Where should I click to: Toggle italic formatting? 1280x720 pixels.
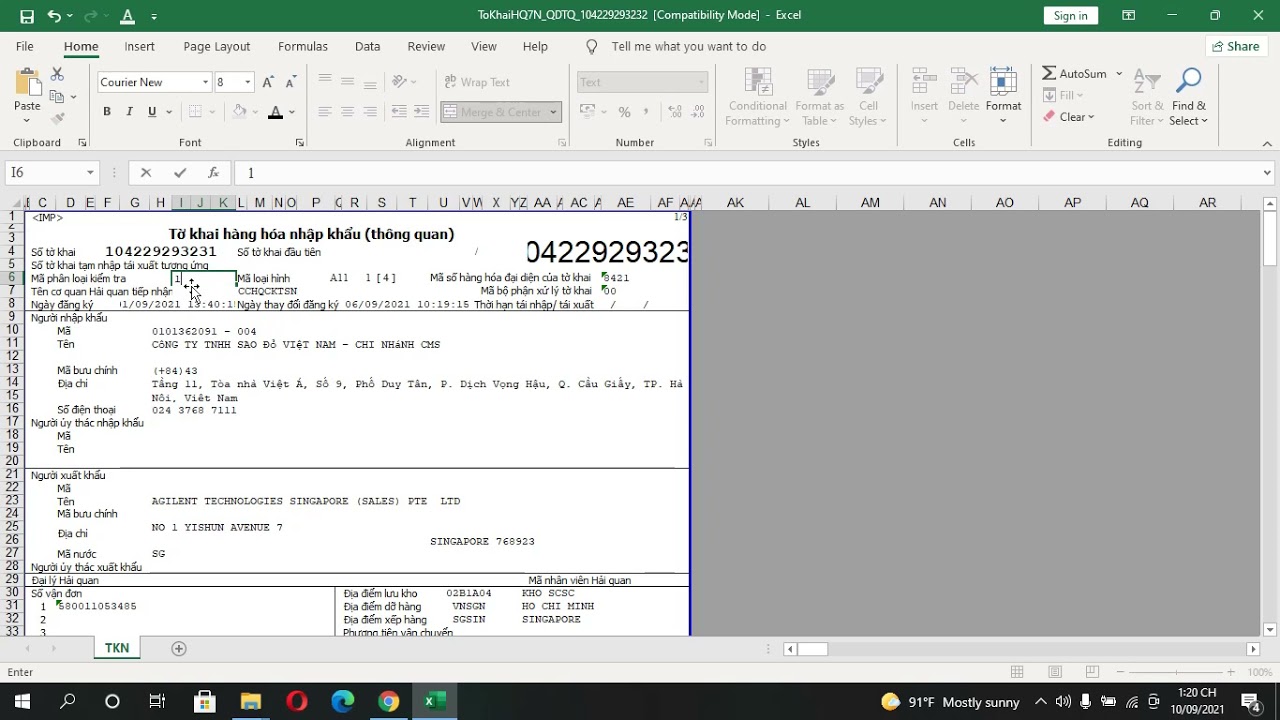(x=129, y=112)
